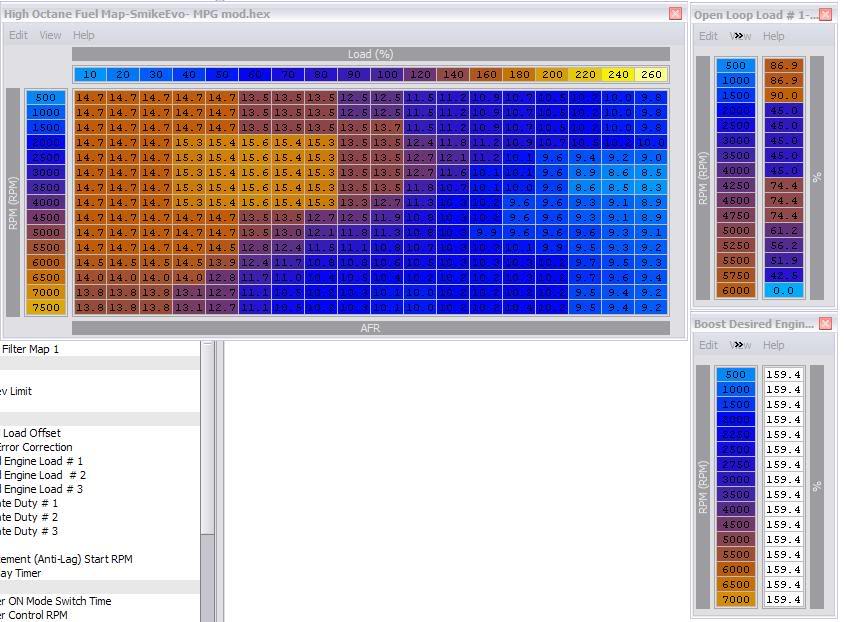Select Load column header 200 in fuel map
The height and width of the screenshot is (622, 844).
552,74
